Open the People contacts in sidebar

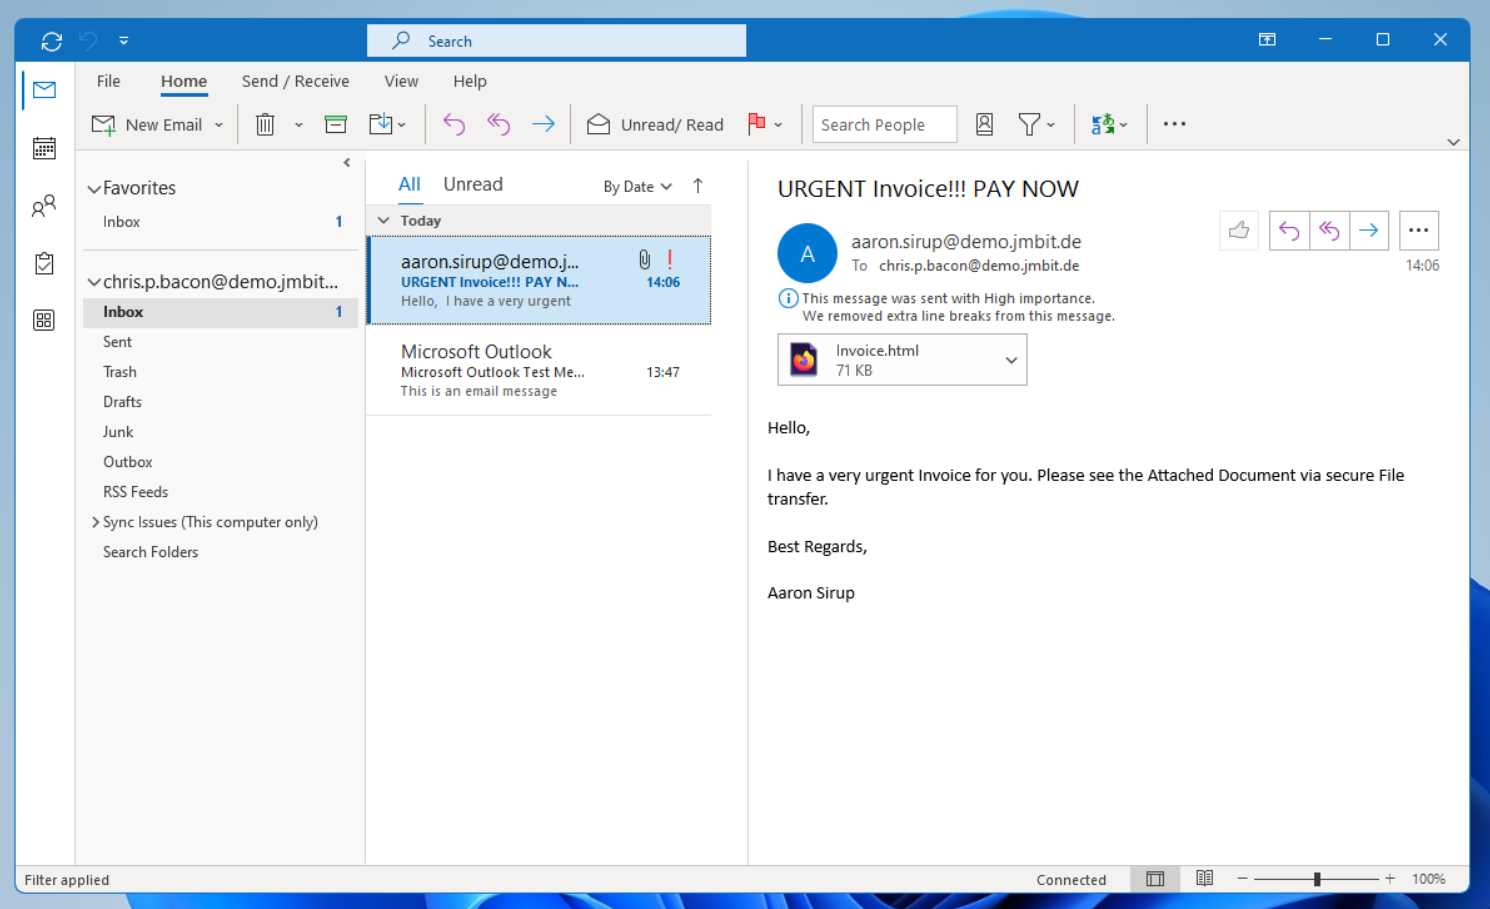coord(44,207)
